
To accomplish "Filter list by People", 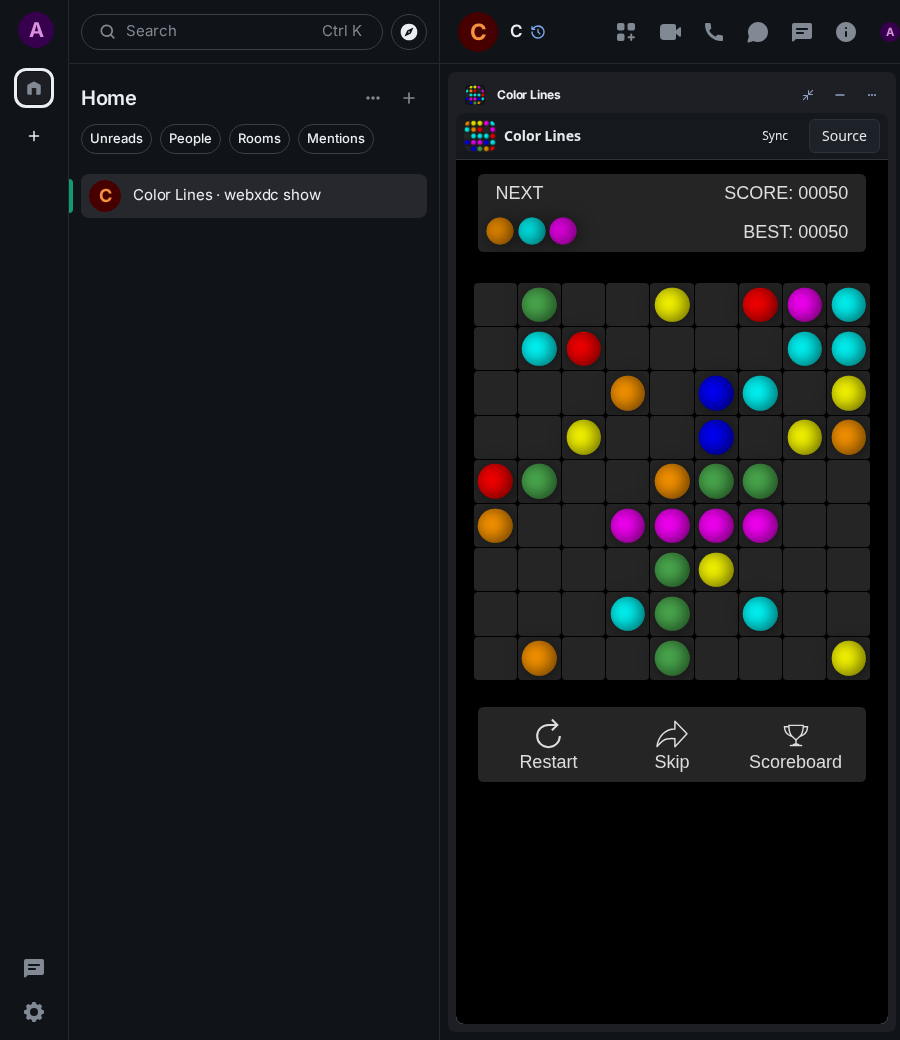I will (190, 139).
